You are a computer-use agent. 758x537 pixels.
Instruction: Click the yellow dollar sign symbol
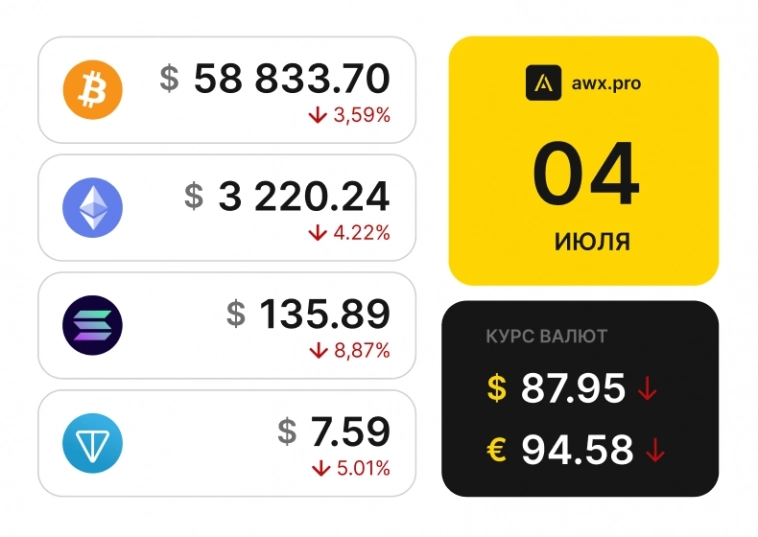497,388
